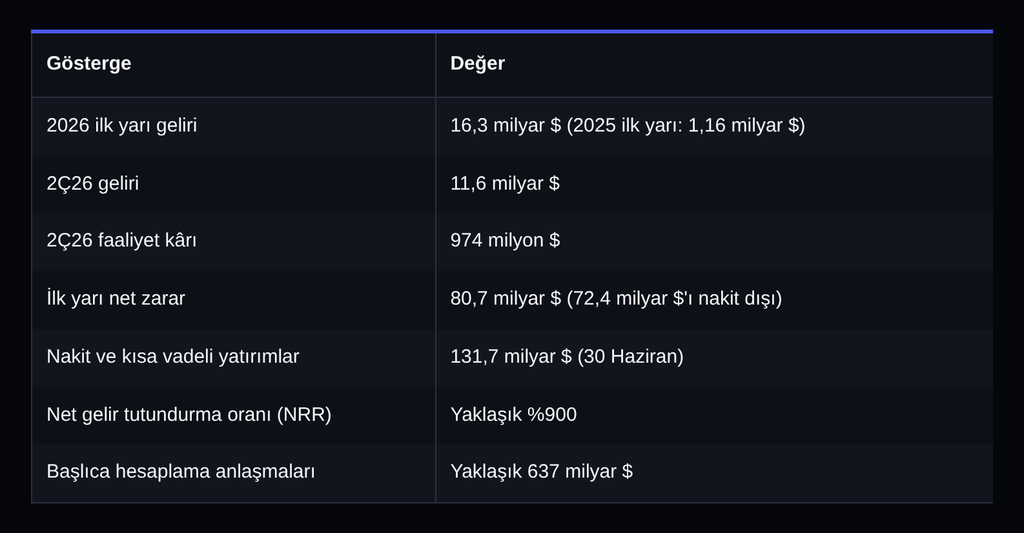This screenshot has width=1024, height=533.
Task: Select the 2Ç26 geliri row label
Action: 93,184
